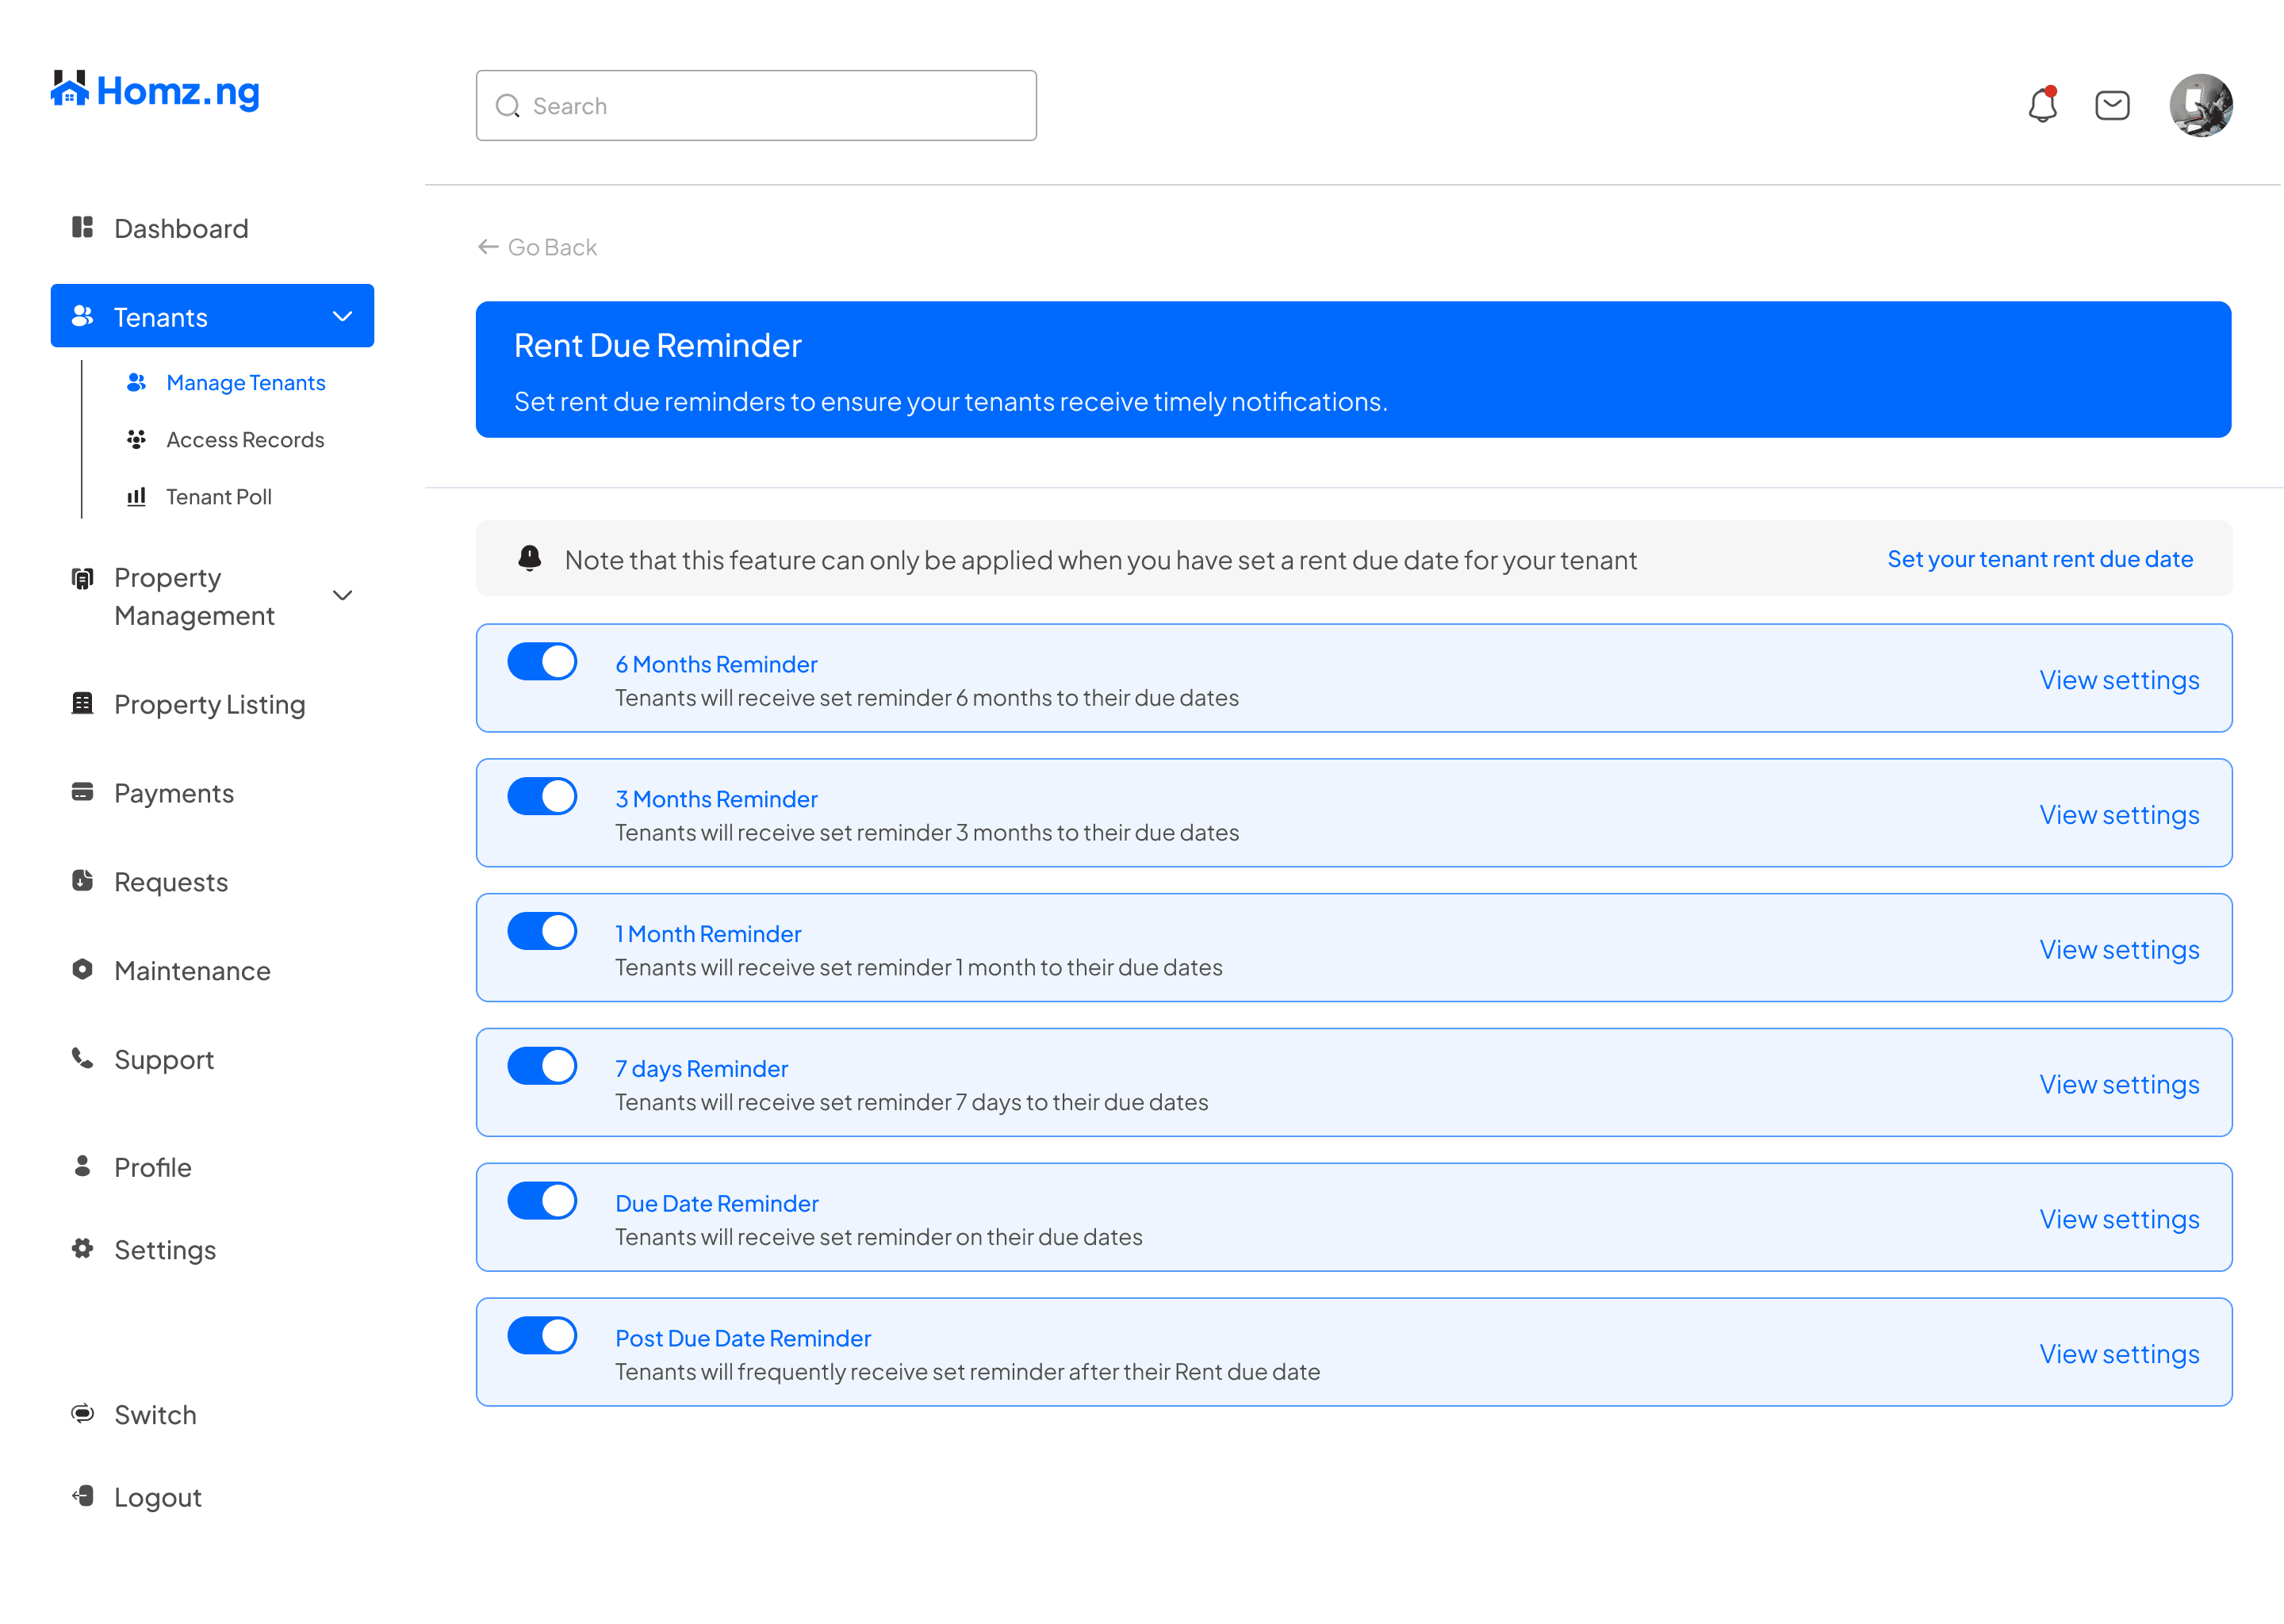Screen dimensions: 2284x1624
Task: Open the messages envelope icon
Action: (2111, 105)
